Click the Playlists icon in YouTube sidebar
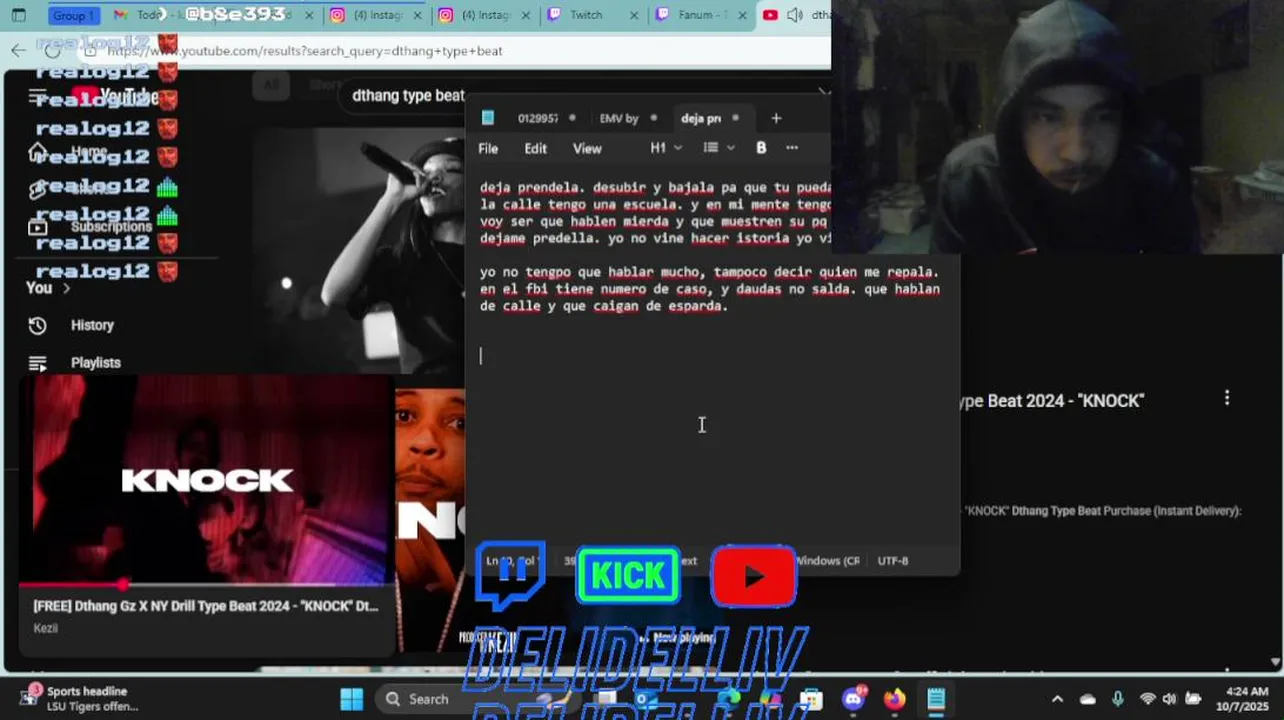The width and height of the screenshot is (1284, 720). [37, 363]
